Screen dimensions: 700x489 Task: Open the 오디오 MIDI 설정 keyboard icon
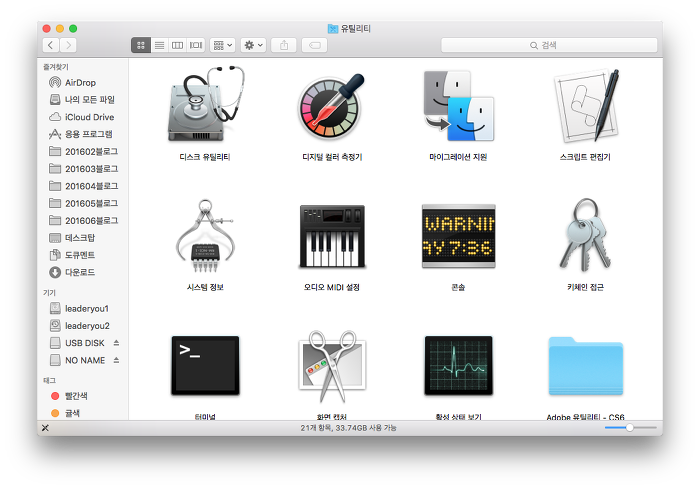coord(332,236)
